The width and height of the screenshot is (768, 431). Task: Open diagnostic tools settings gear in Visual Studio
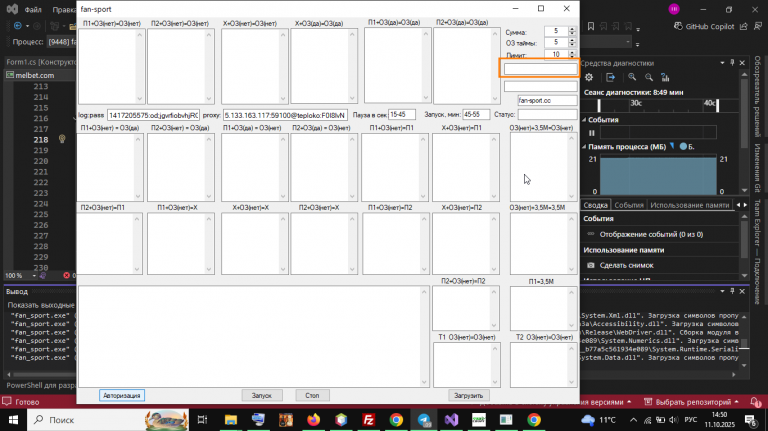coord(589,77)
